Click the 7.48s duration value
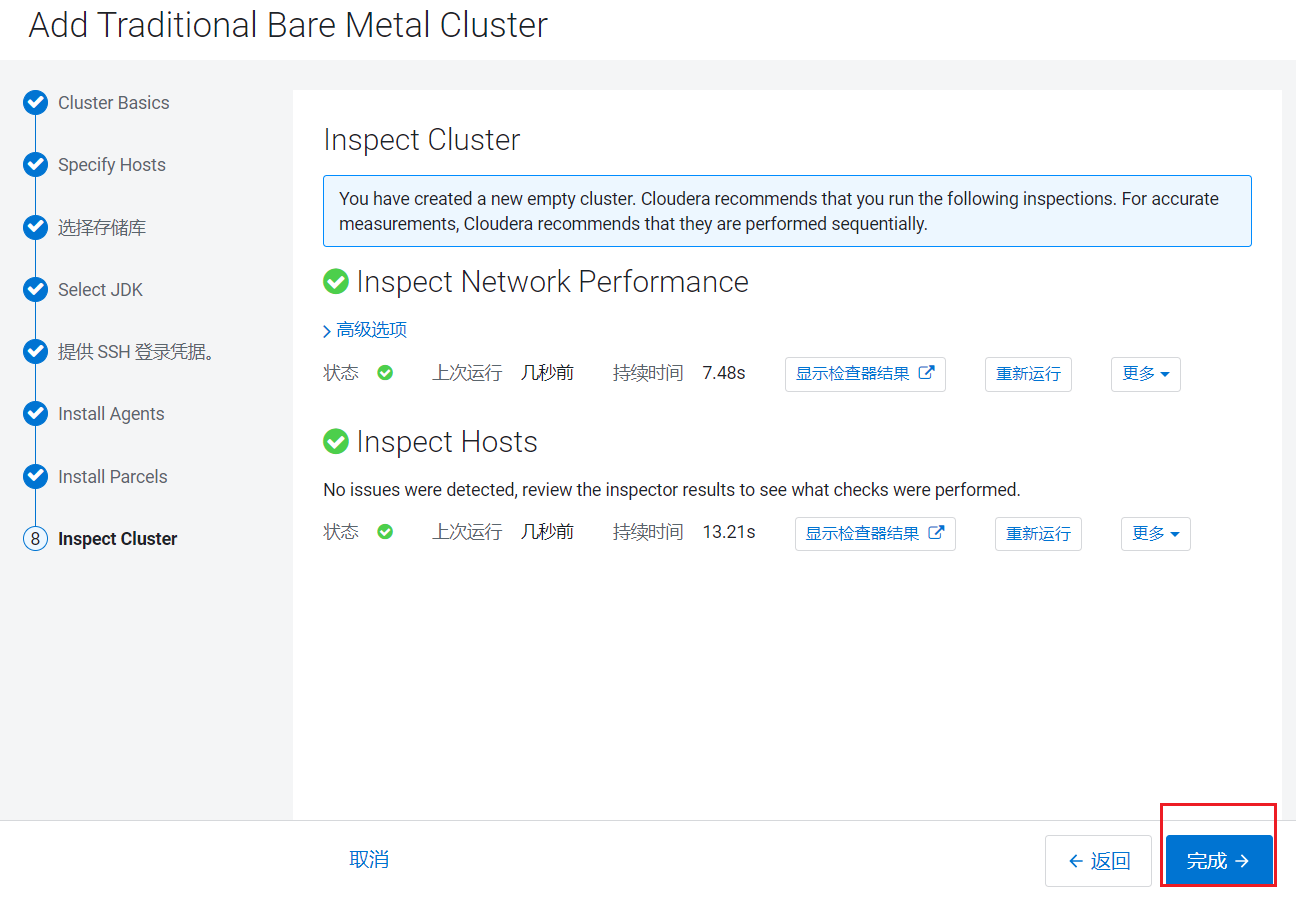This screenshot has height=897, width=1296. pos(724,373)
